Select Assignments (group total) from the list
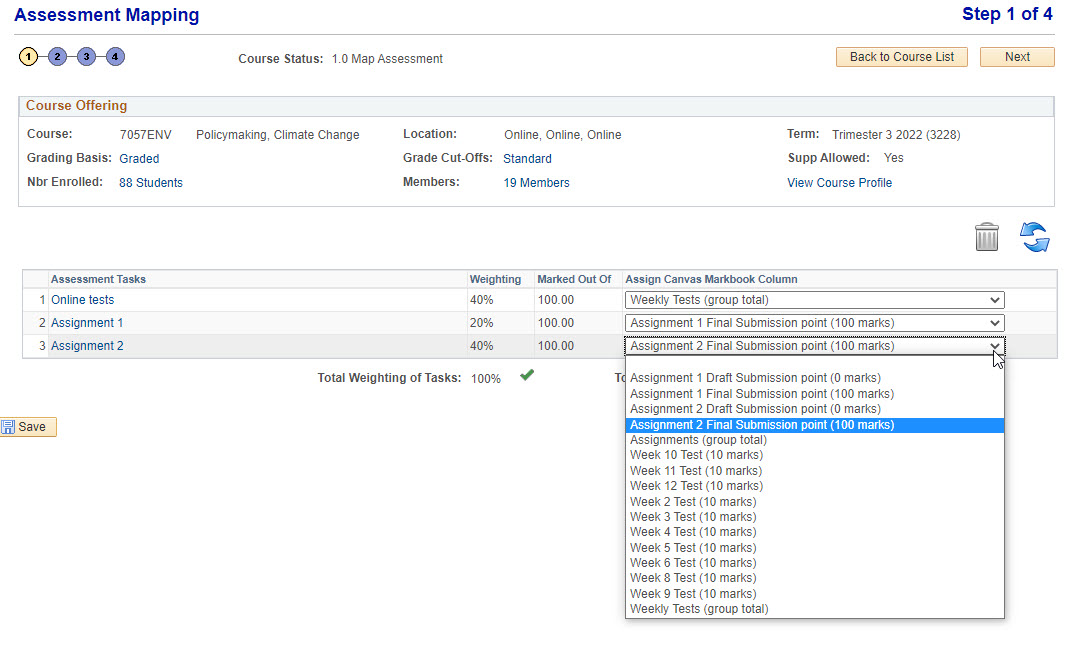This screenshot has width=1072, height=652. click(698, 440)
